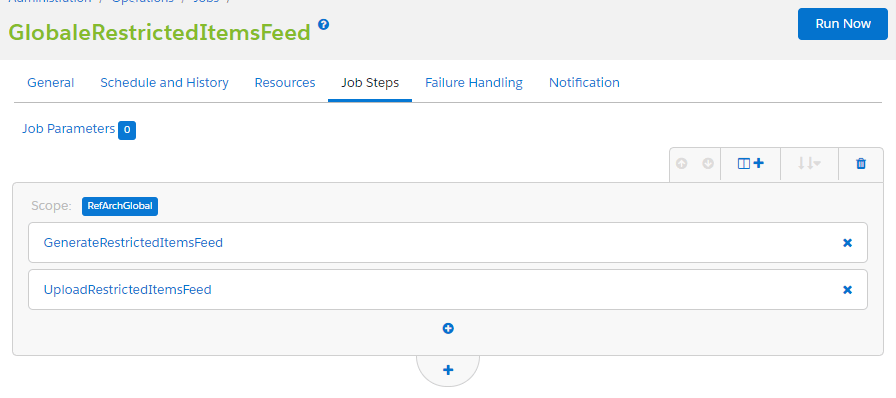Delete flow using trash can icon

coord(861,164)
